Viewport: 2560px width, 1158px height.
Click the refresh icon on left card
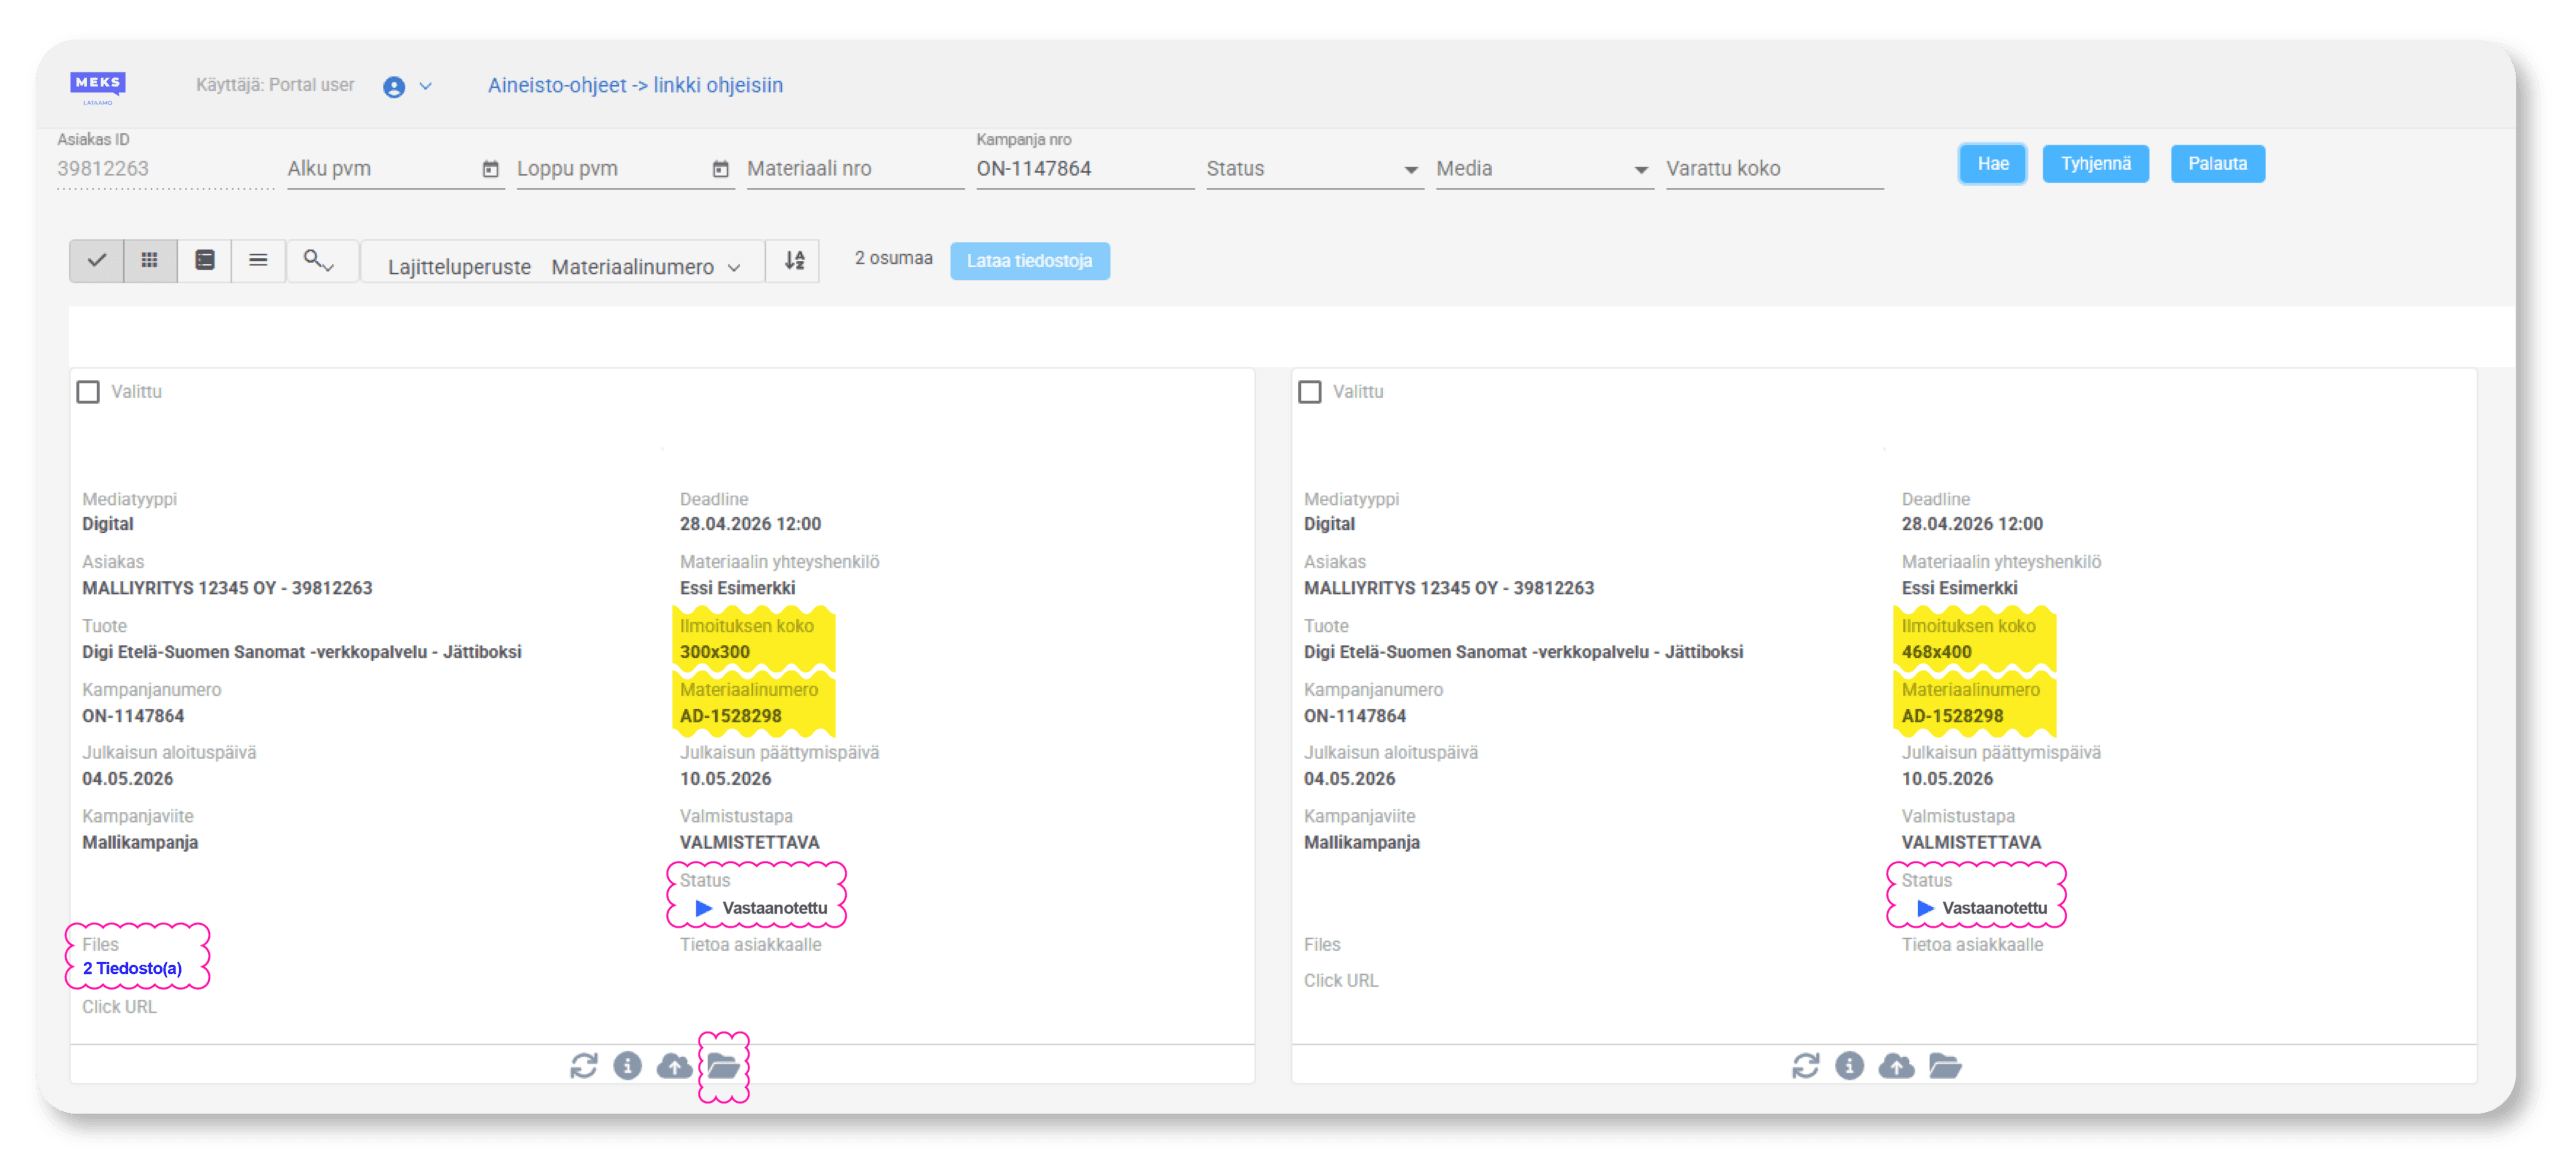pyautogui.click(x=583, y=1066)
